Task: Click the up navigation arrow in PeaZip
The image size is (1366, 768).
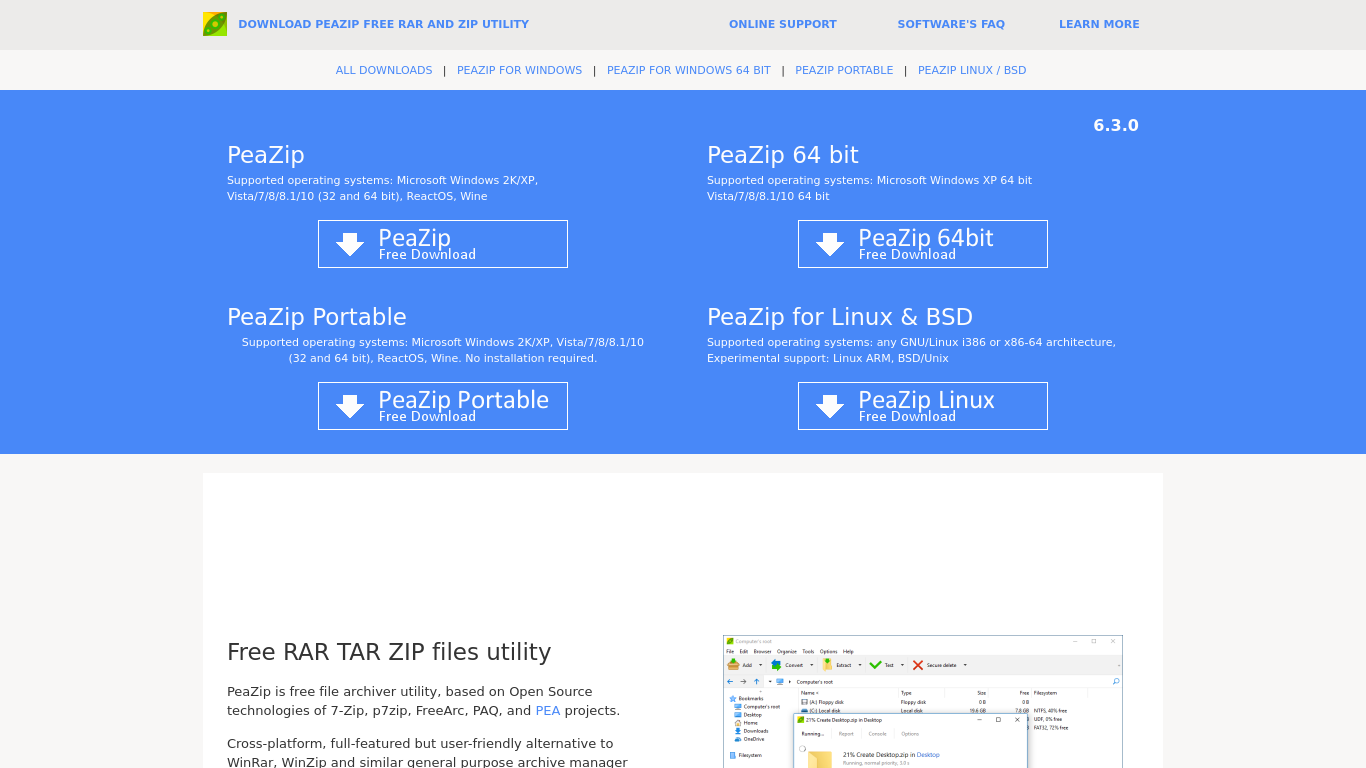Action: [756, 681]
